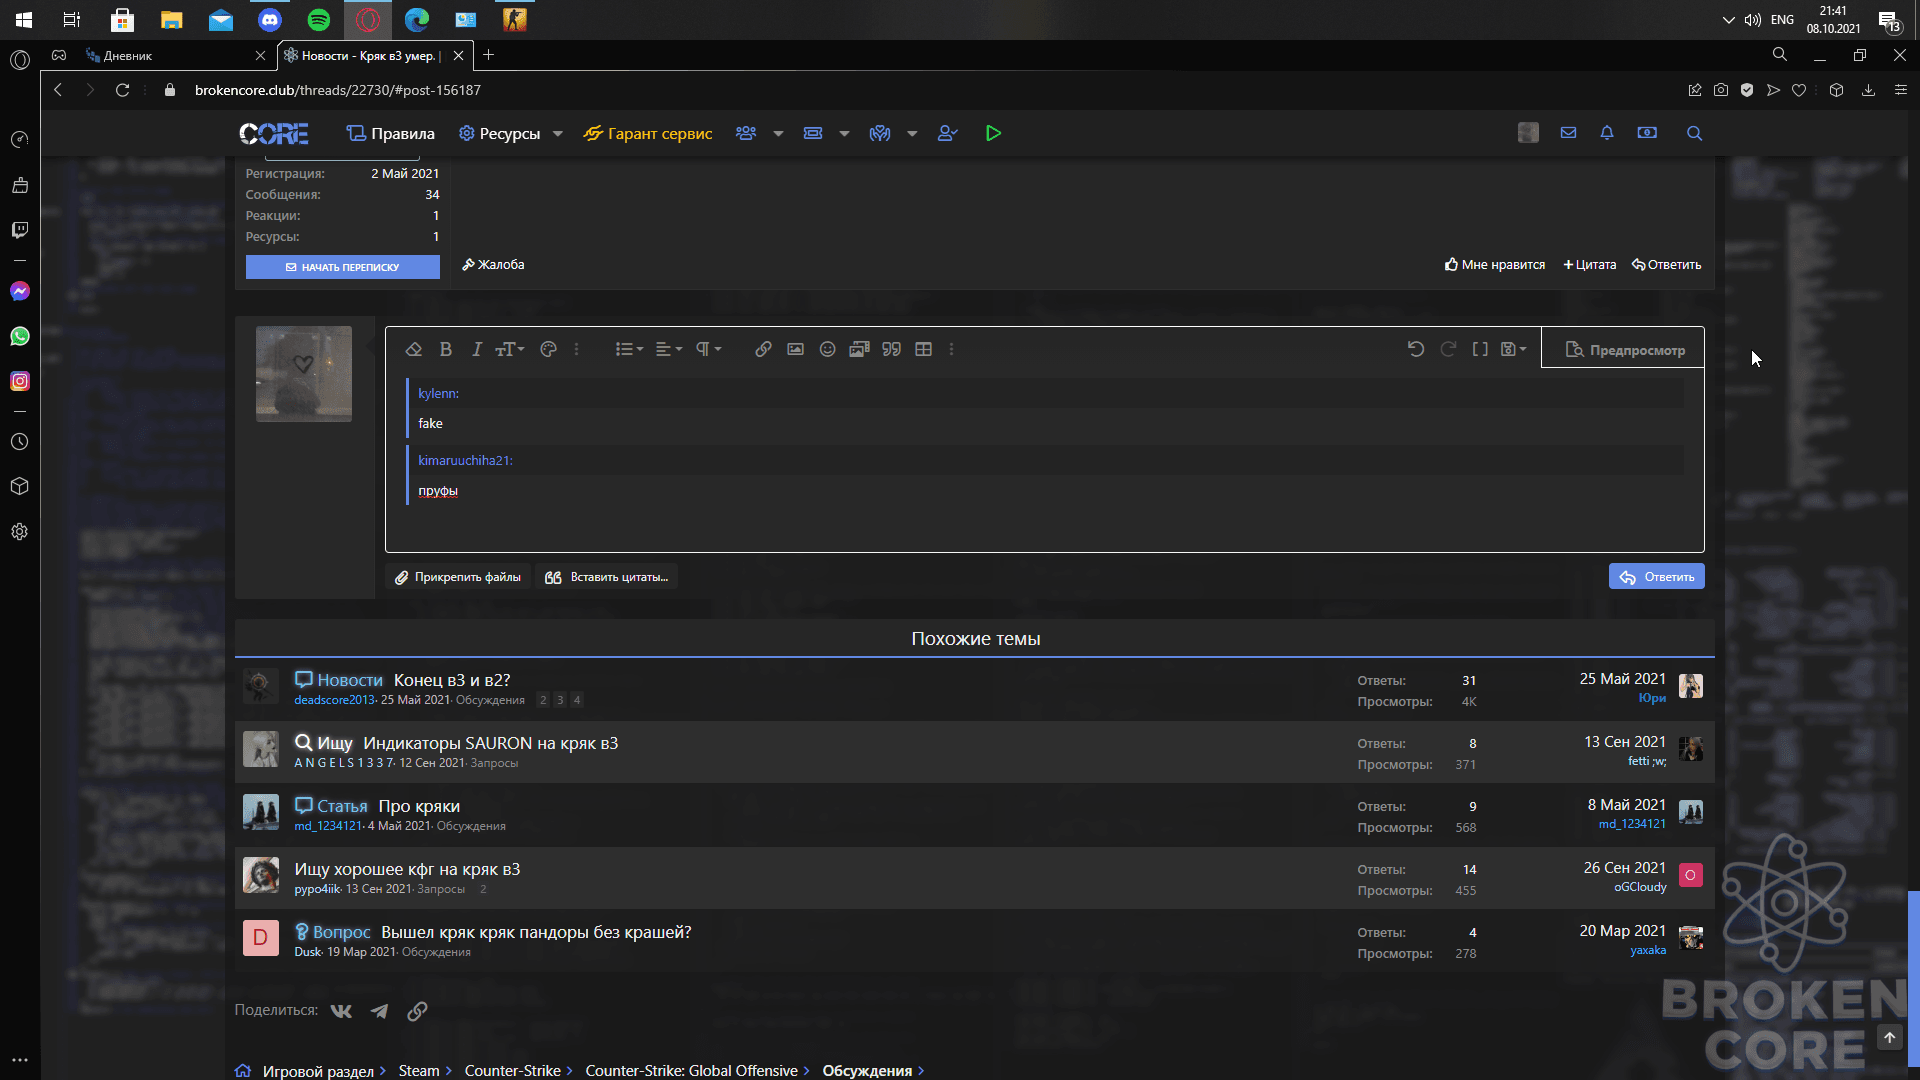The height and width of the screenshot is (1080, 1920).
Task: Click the eraser remove-formatting icon
Action: (413, 349)
